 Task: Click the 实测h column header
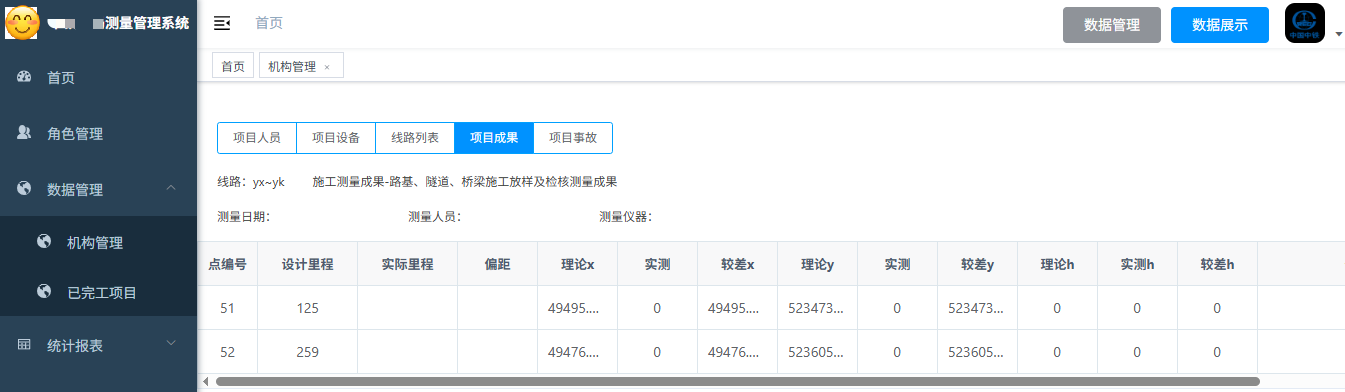pyautogui.click(x=1137, y=264)
